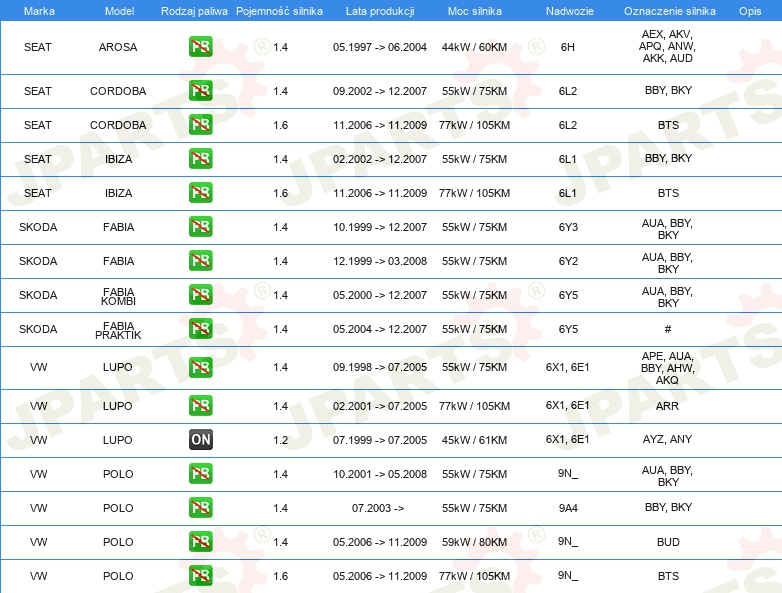Select the FABIA KOMBI model cell
The height and width of the screenshot is (593, 782).
118,296
